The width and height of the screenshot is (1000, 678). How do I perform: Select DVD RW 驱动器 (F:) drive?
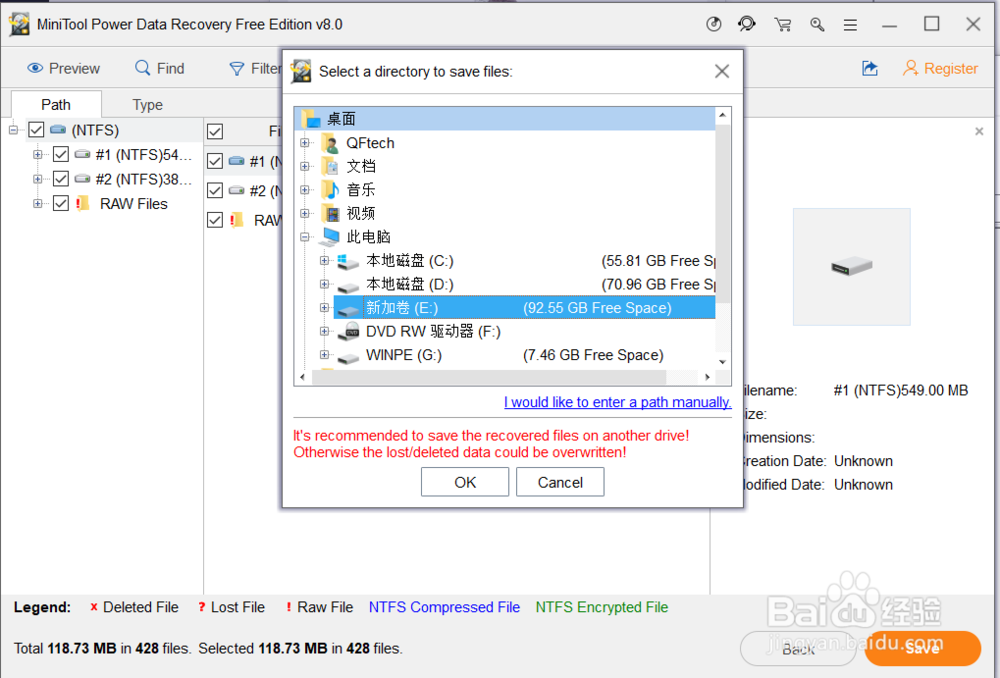[420, 332]
